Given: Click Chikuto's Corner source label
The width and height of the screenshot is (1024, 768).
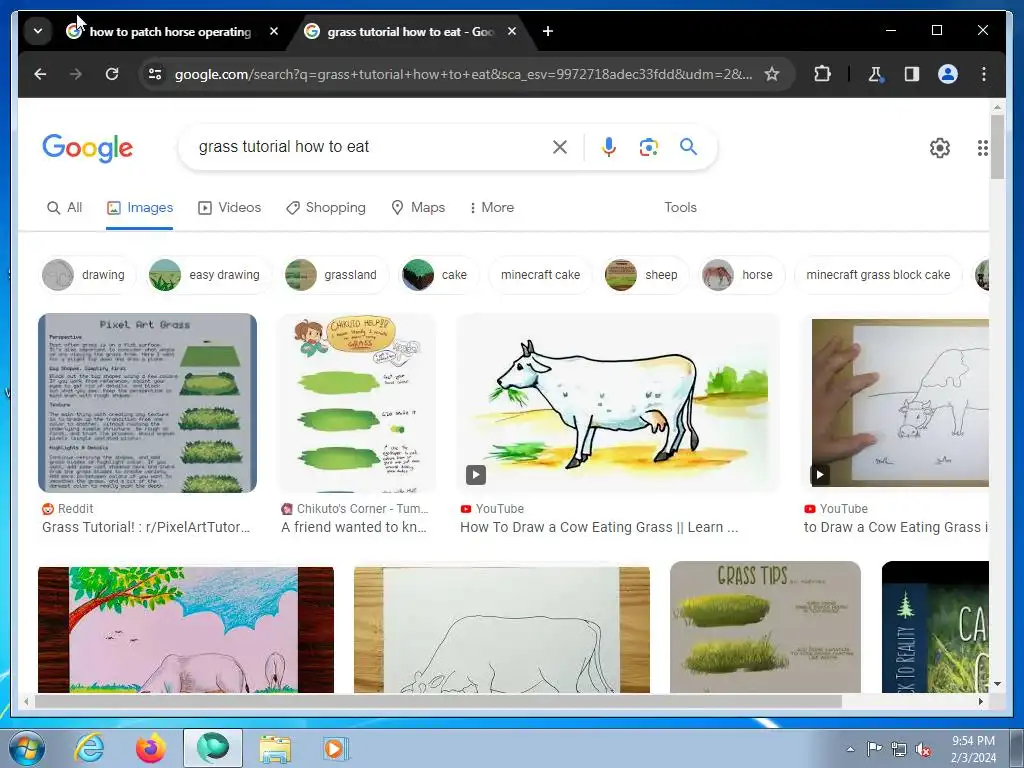Looking at the screenshot, I should click(x=355, y=509).
